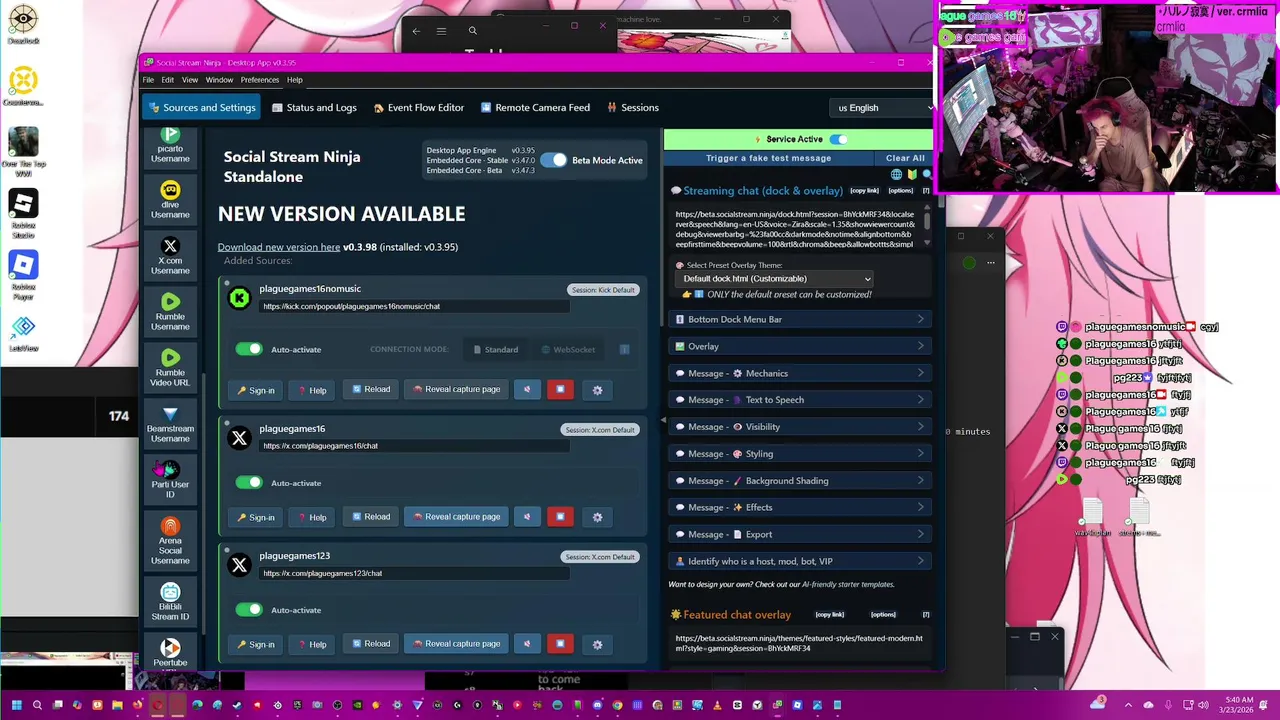1280x720 pixels.
Task: Open Windows taskbar search
Action: click(36, 705)
